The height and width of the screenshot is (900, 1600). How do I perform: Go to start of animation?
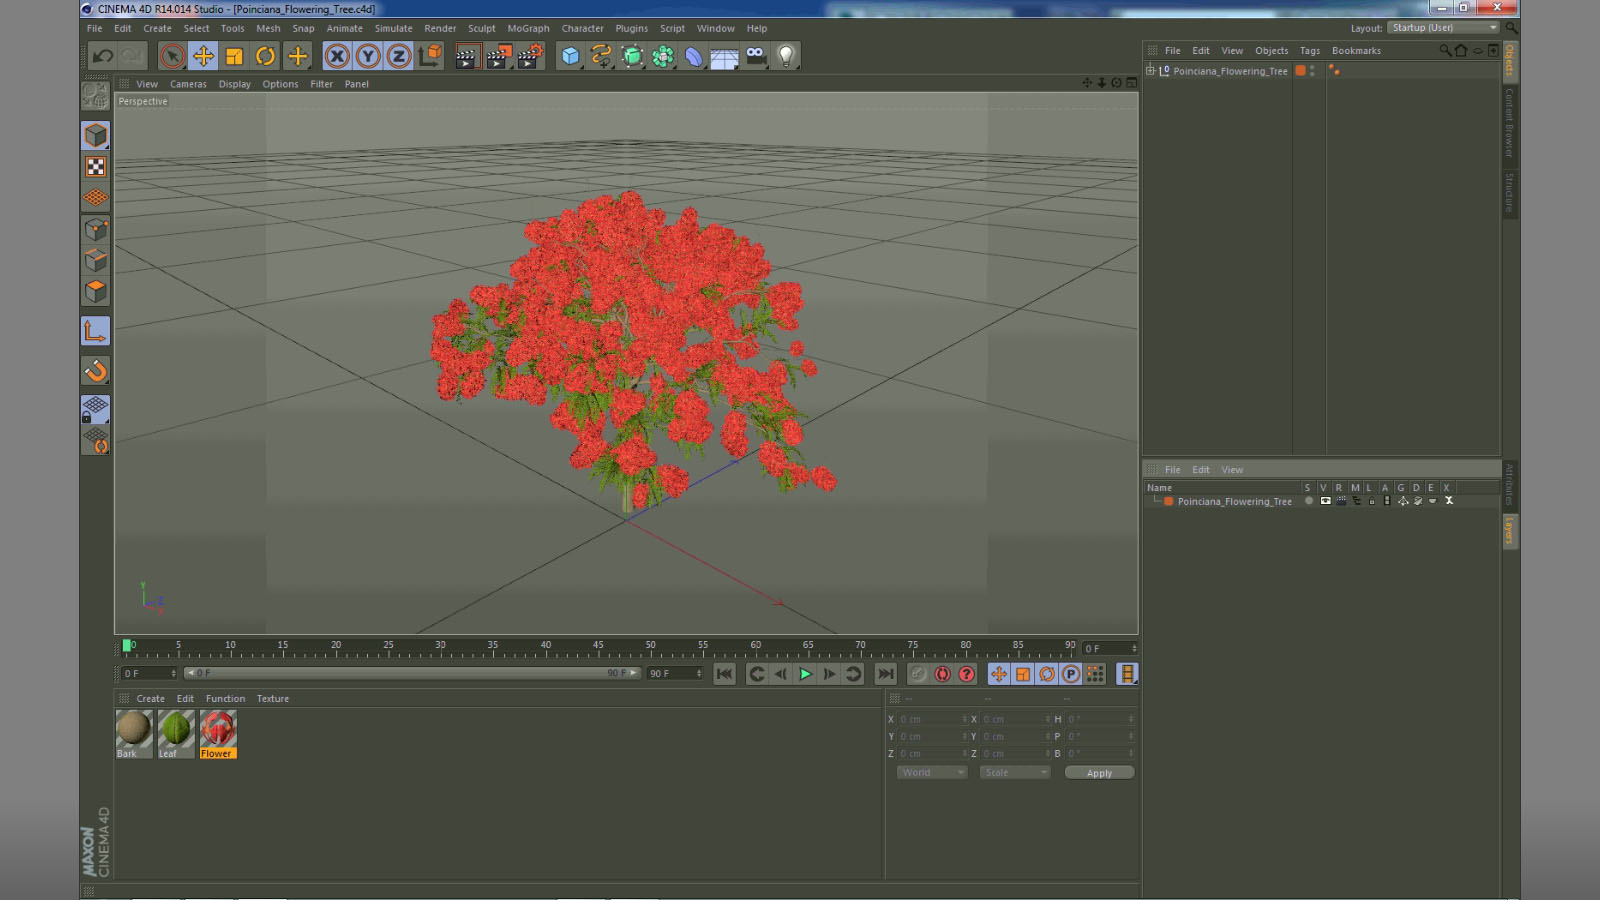click(725, 674)
